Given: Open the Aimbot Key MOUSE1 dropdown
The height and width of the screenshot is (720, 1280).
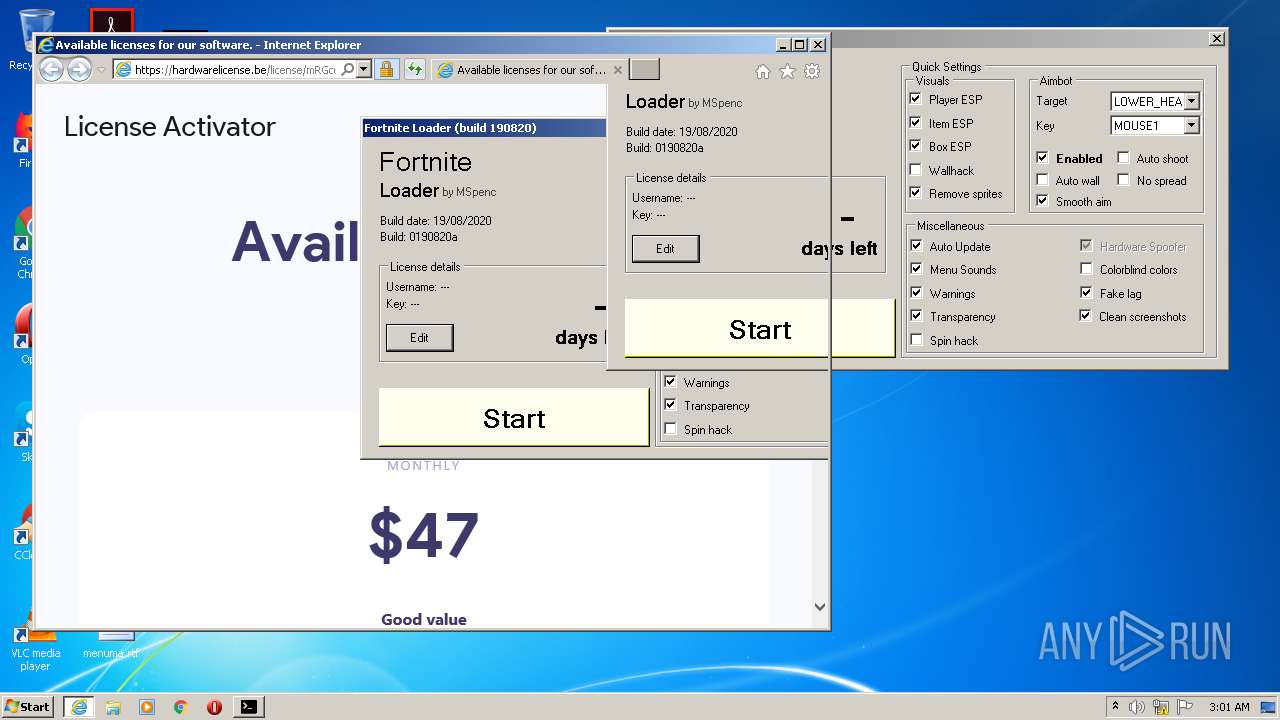Looking at the screenshot, I should click(1191, 126).
